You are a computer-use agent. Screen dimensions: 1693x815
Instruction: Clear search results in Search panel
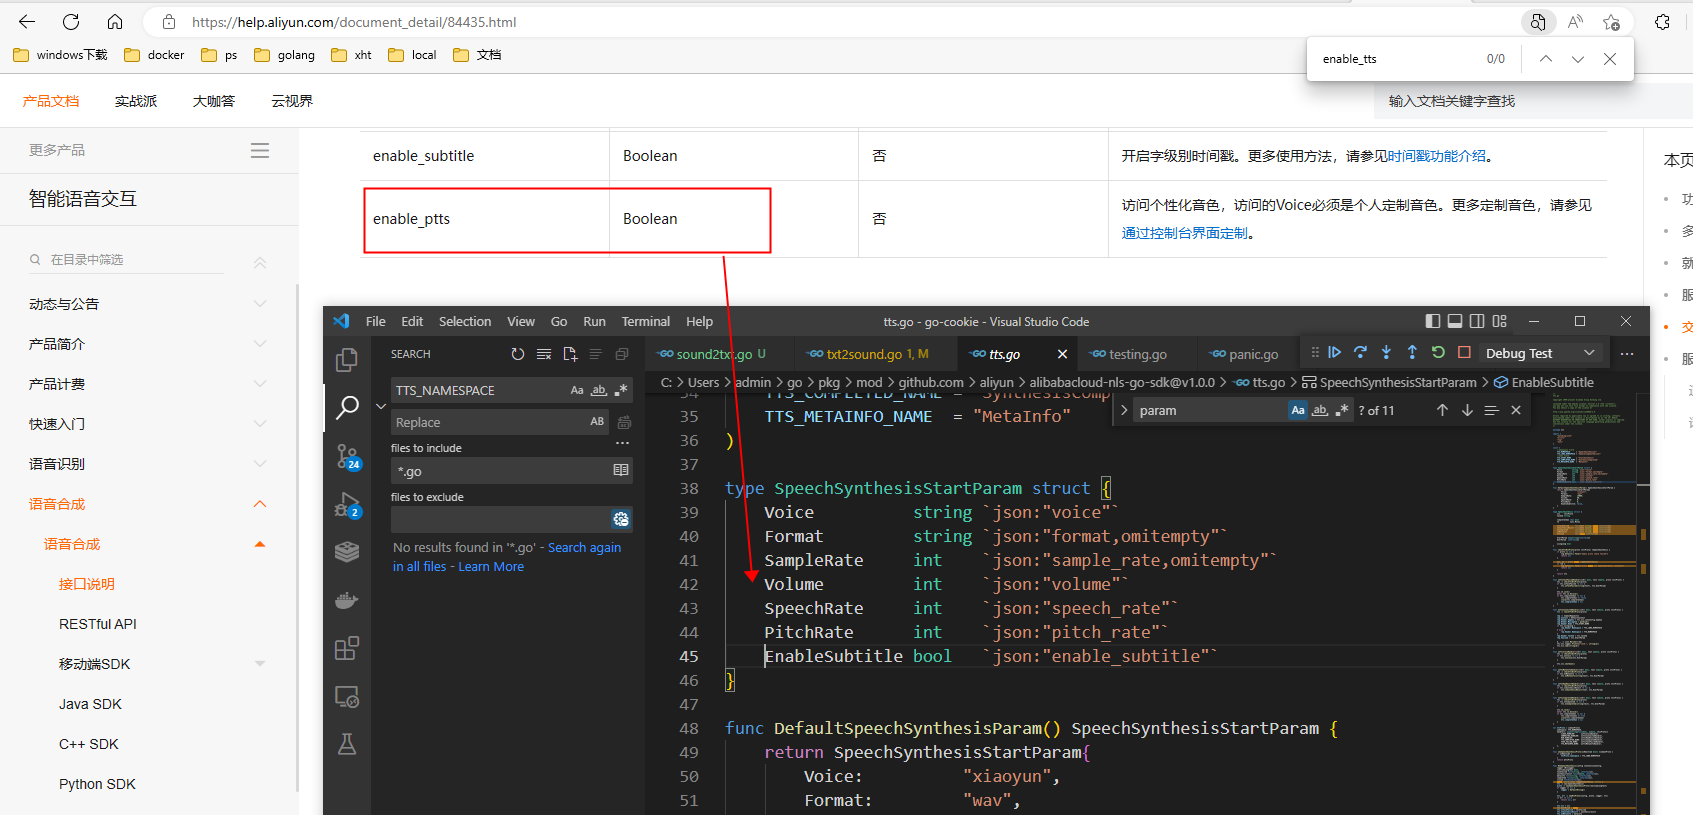544,354
